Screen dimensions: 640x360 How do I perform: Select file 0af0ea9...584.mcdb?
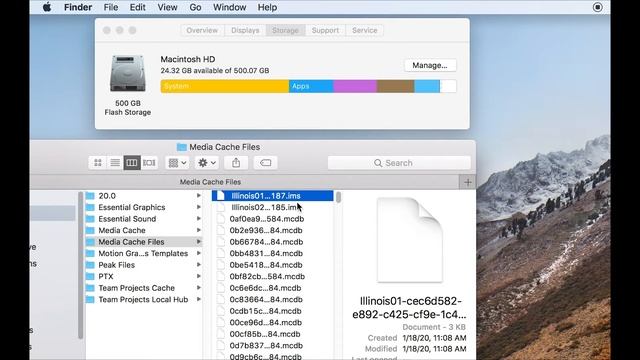273,219
